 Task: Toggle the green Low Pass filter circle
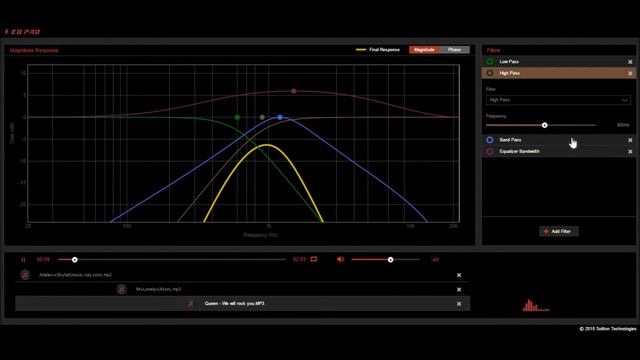point(490,62)
